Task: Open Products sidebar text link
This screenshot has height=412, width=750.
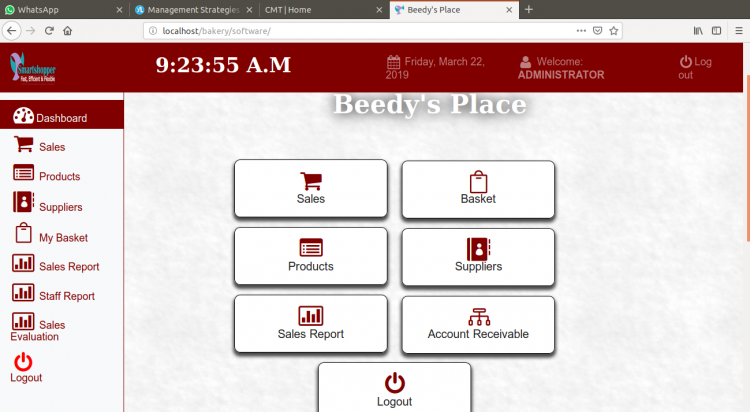Action: point(59,177)
